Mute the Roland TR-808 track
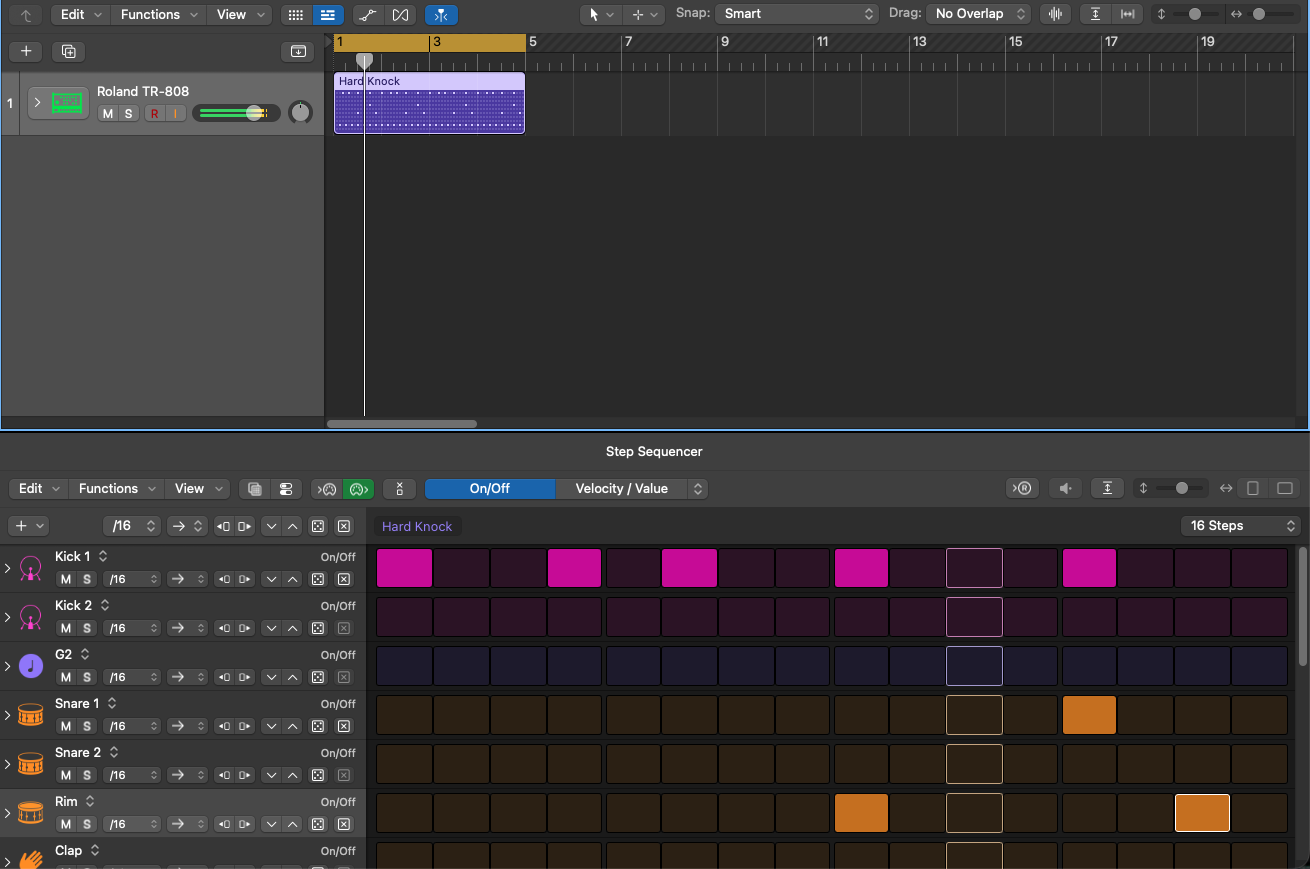The image size is (1310, 869). pyautogui.click(x=108, y=114)
